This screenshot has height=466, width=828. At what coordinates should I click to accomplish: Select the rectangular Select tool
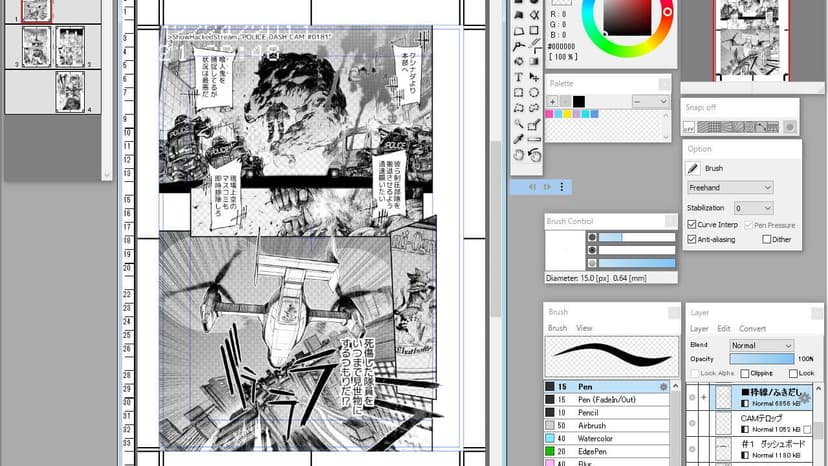click(519, 92)
